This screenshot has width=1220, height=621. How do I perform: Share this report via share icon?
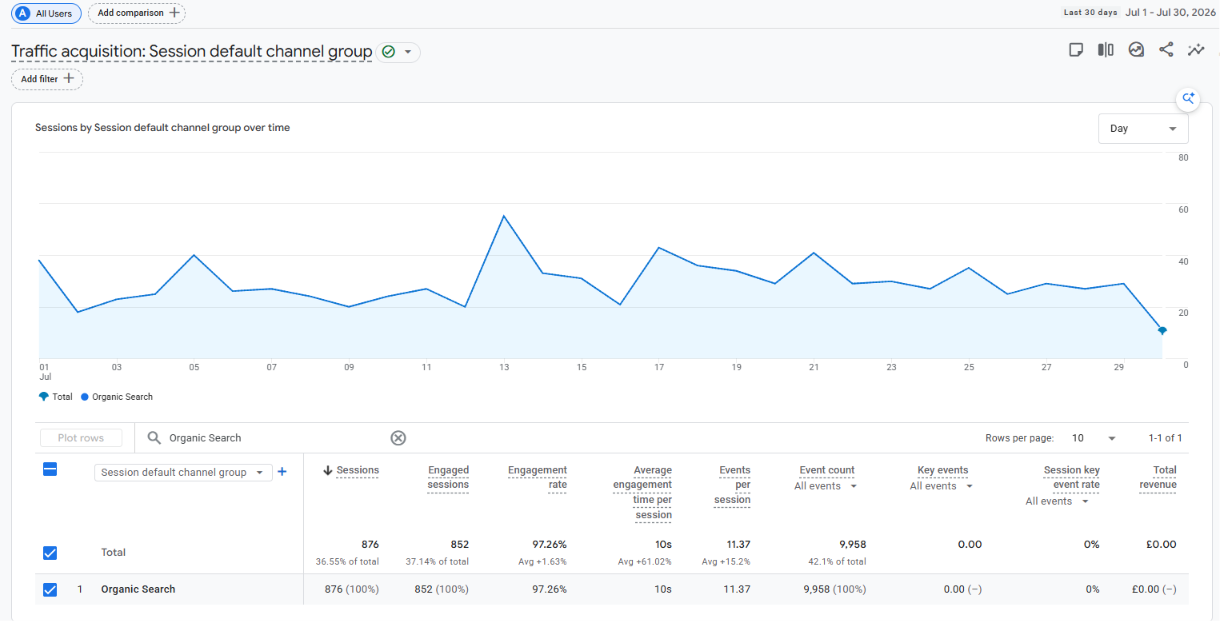1166,50
